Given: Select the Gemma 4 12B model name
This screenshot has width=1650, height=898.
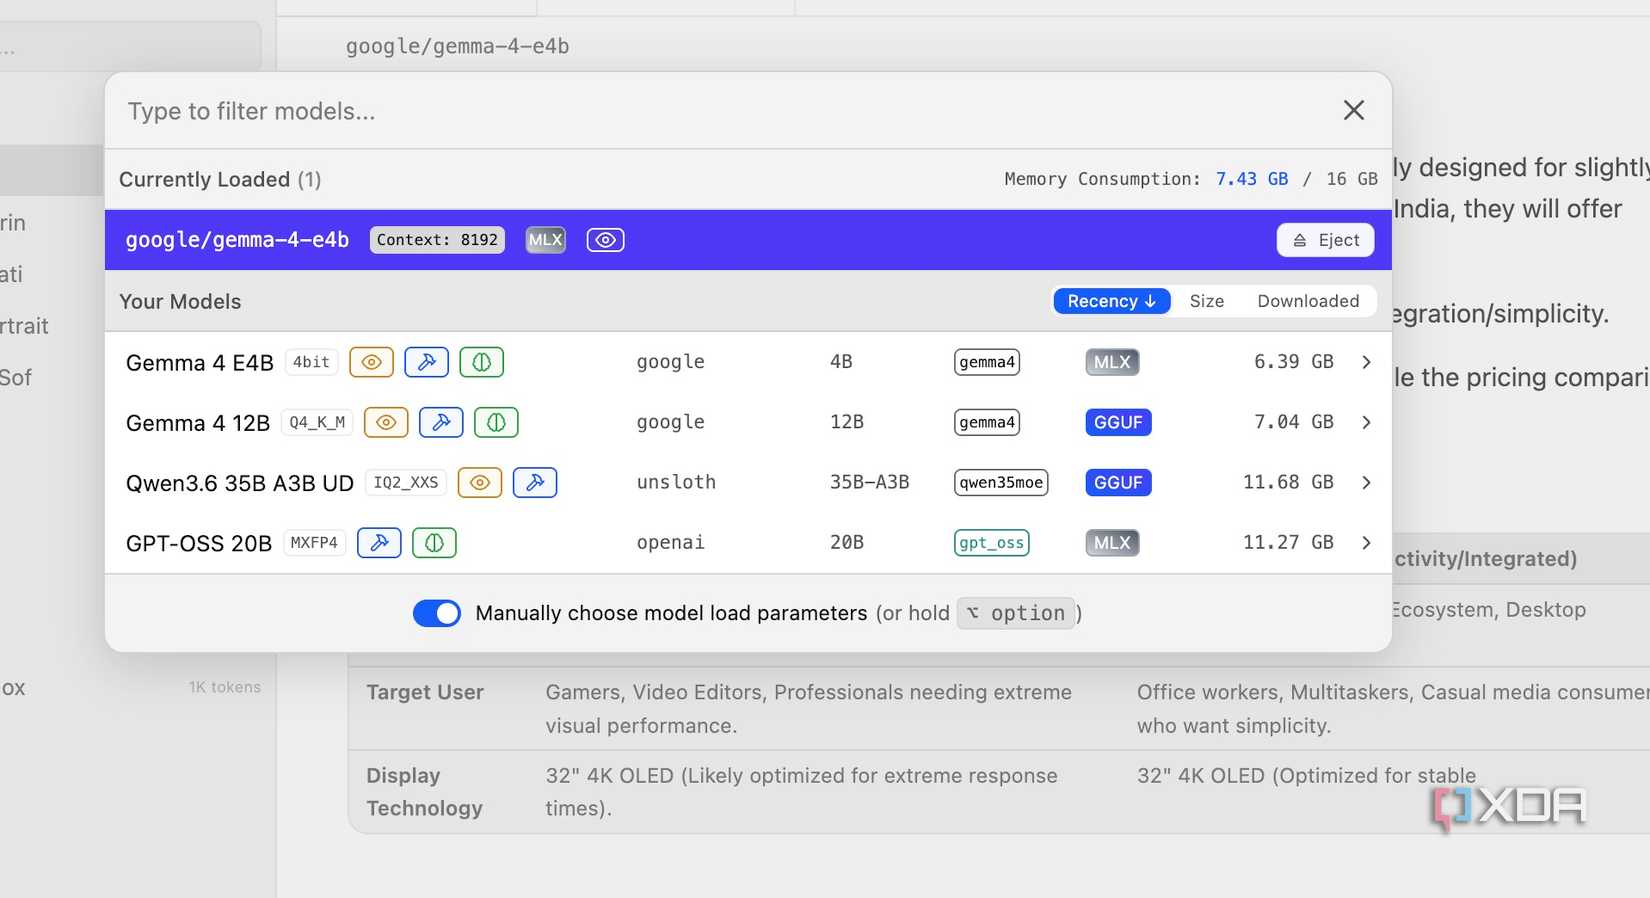Looking at the screenshot, I should pyautogui.click(x=198, y=423).
